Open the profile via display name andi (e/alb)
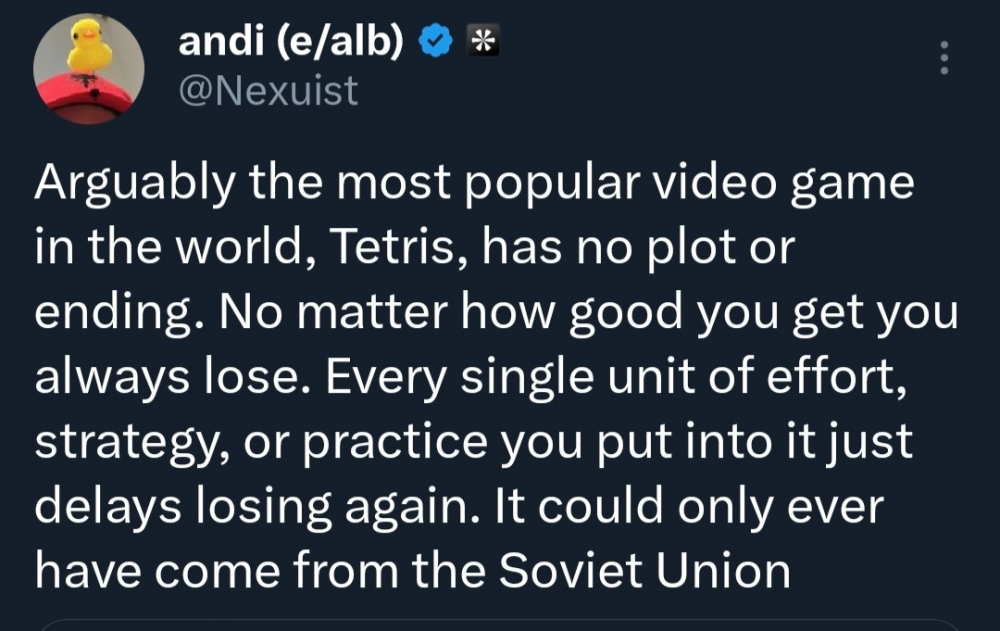 [x=292, y=43]
